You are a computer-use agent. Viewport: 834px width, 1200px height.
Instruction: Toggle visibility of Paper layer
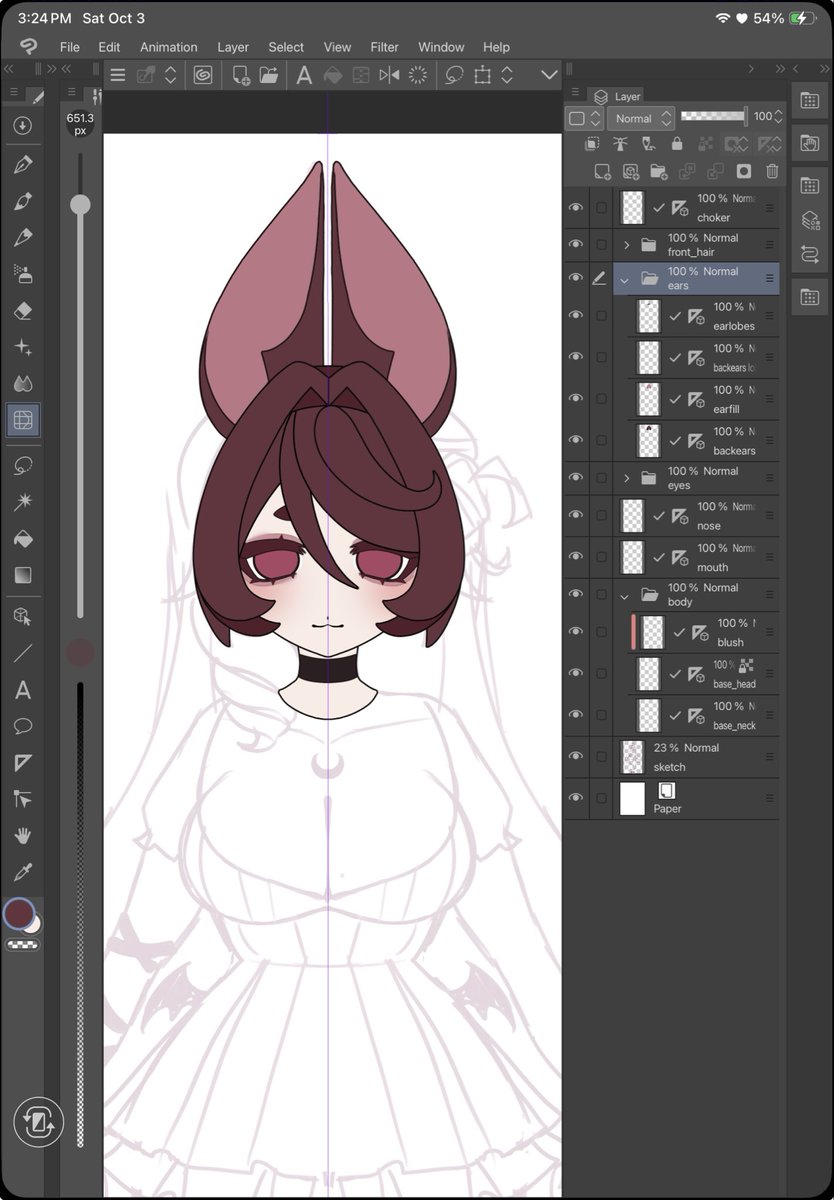[x=575, y=798]
